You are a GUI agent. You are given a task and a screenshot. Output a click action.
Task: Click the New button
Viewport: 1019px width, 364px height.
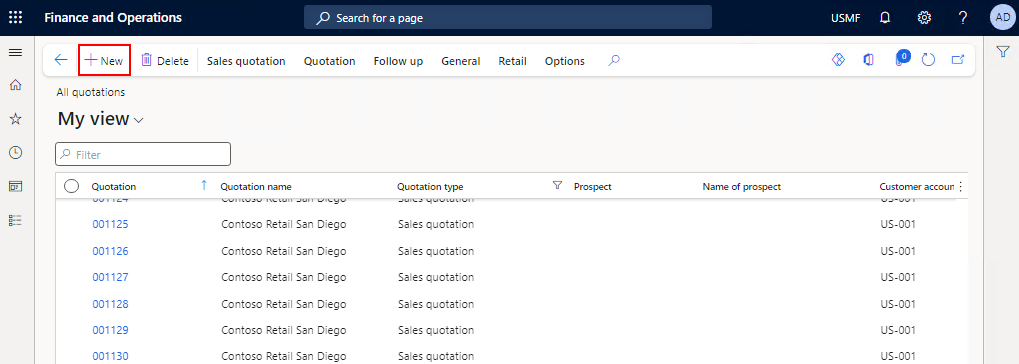pos(105,60)
